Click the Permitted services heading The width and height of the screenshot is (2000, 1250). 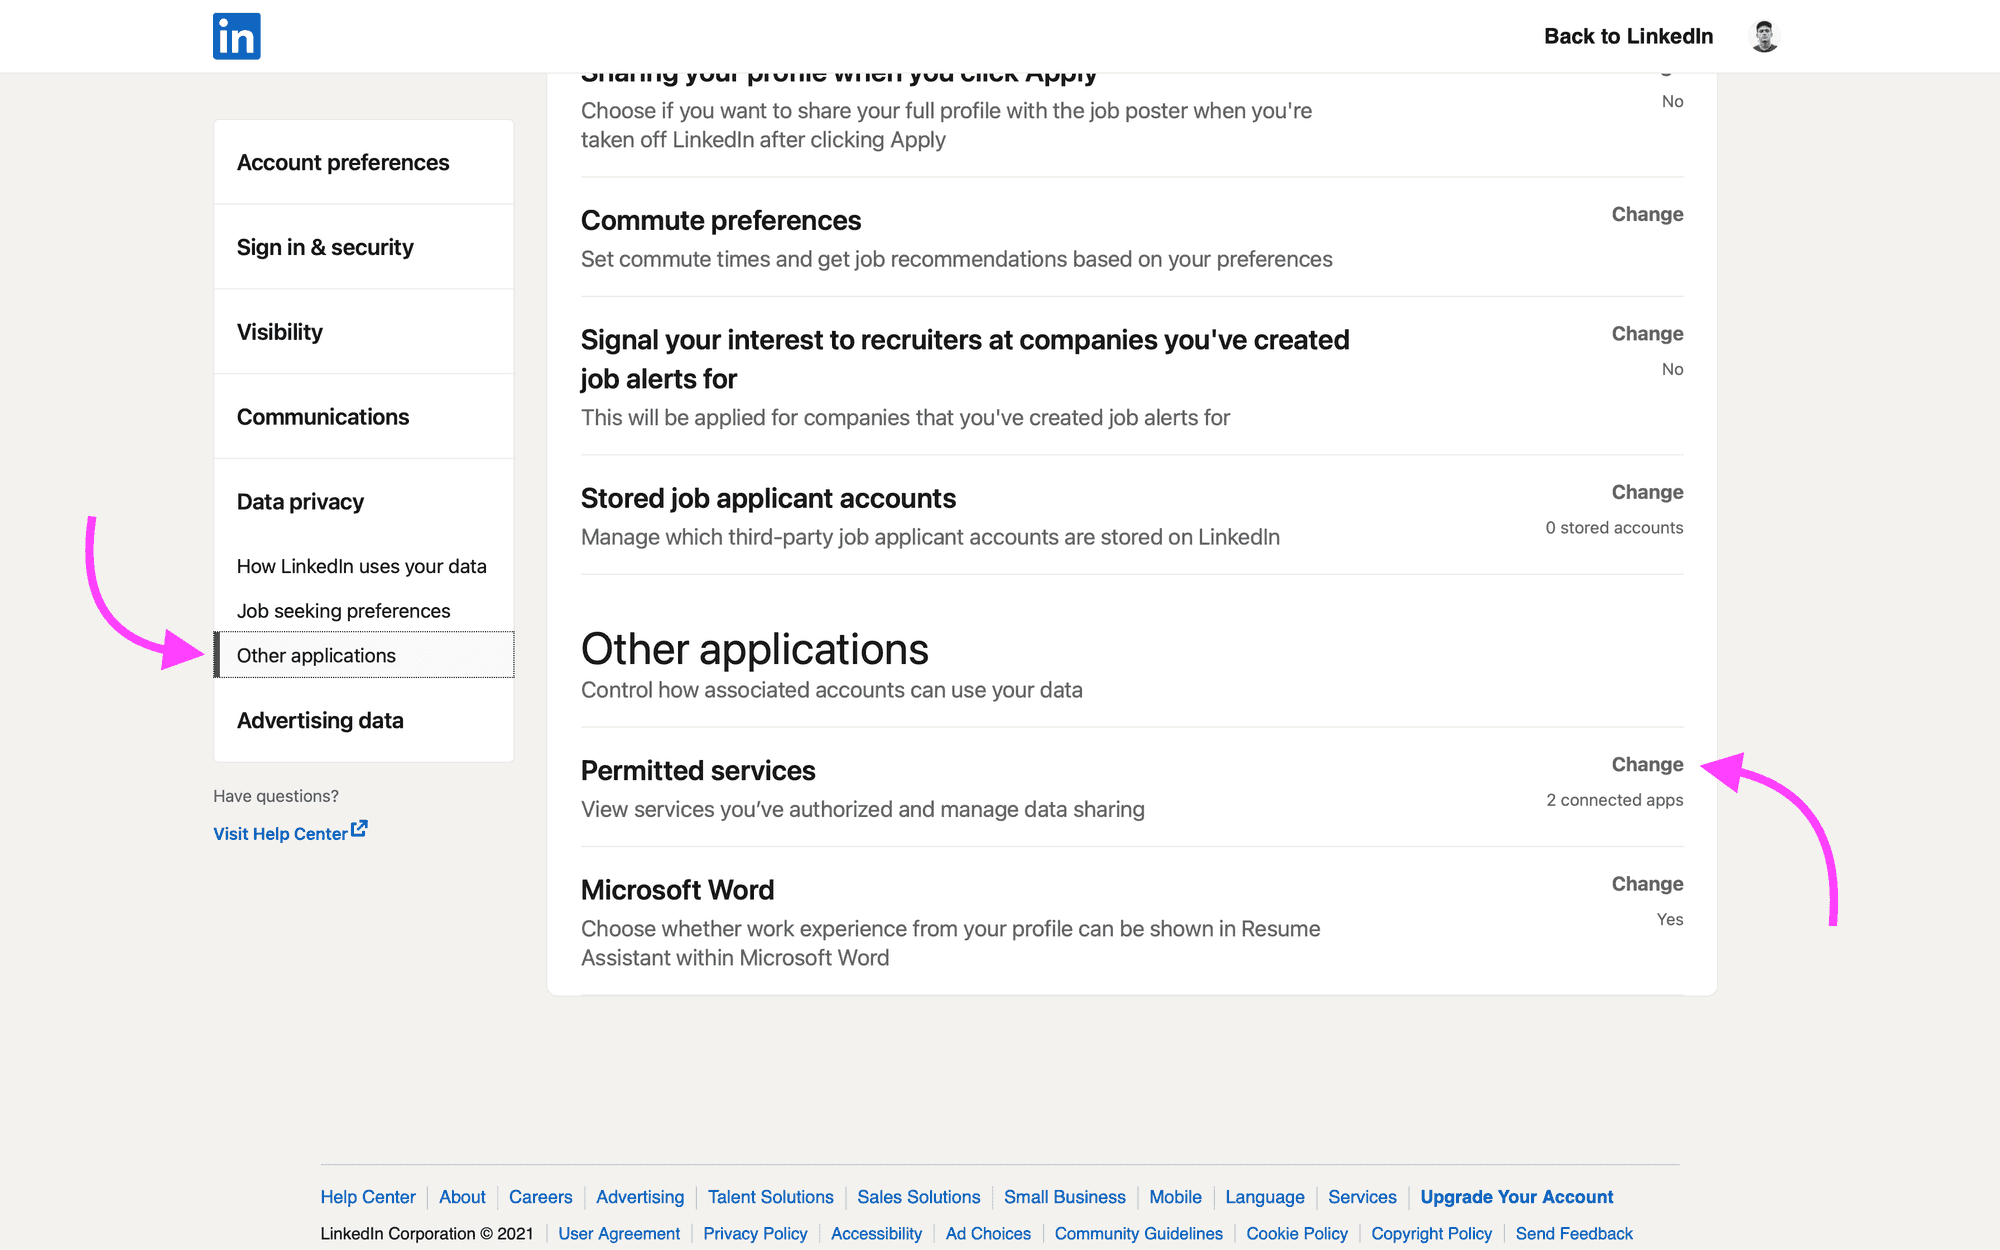698,771
